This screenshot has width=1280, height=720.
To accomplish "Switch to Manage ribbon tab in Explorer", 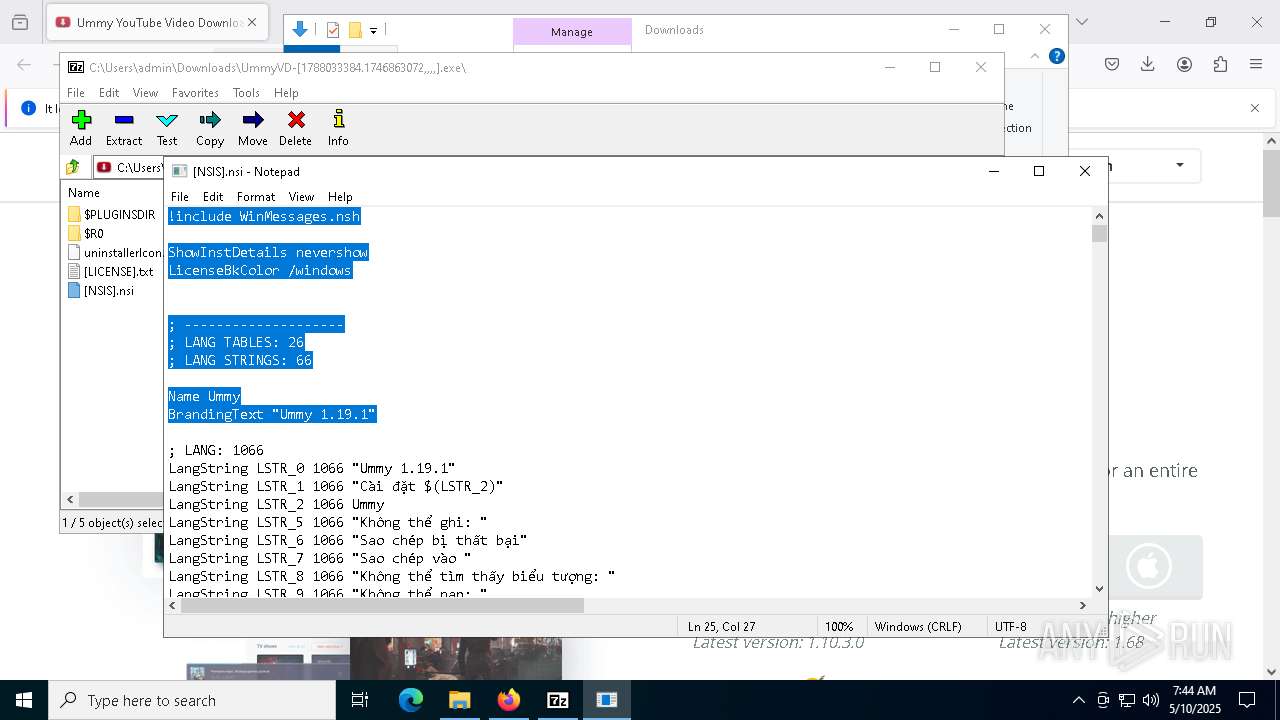I will click(x=572, y=32).
